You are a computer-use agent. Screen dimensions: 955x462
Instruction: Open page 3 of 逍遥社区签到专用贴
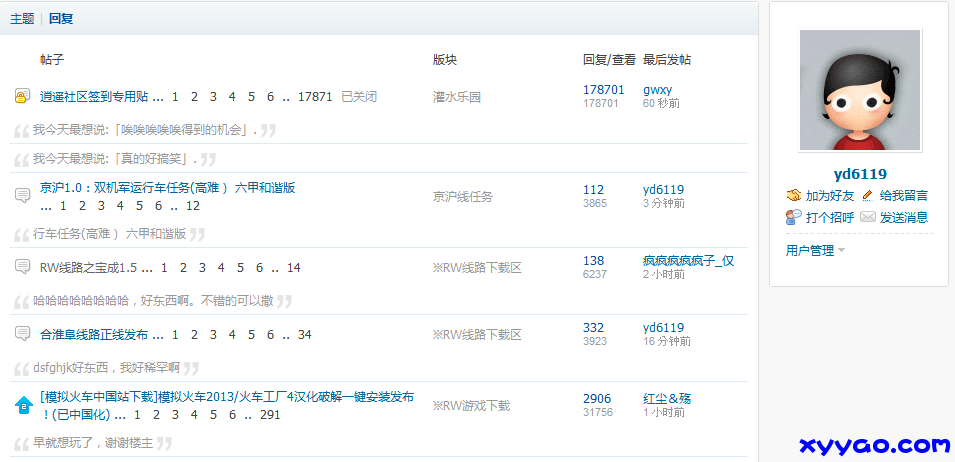point(213,96)
